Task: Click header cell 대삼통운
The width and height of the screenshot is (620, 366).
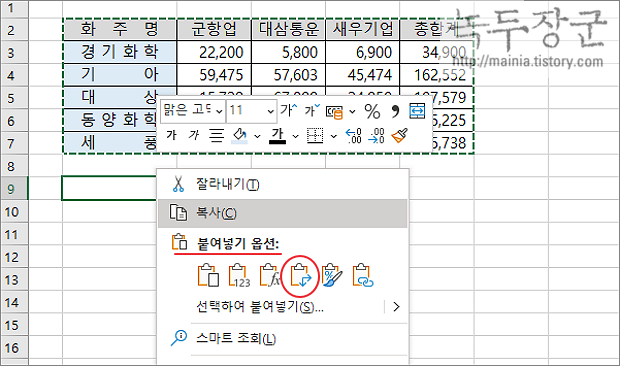Action: point(288,30)
